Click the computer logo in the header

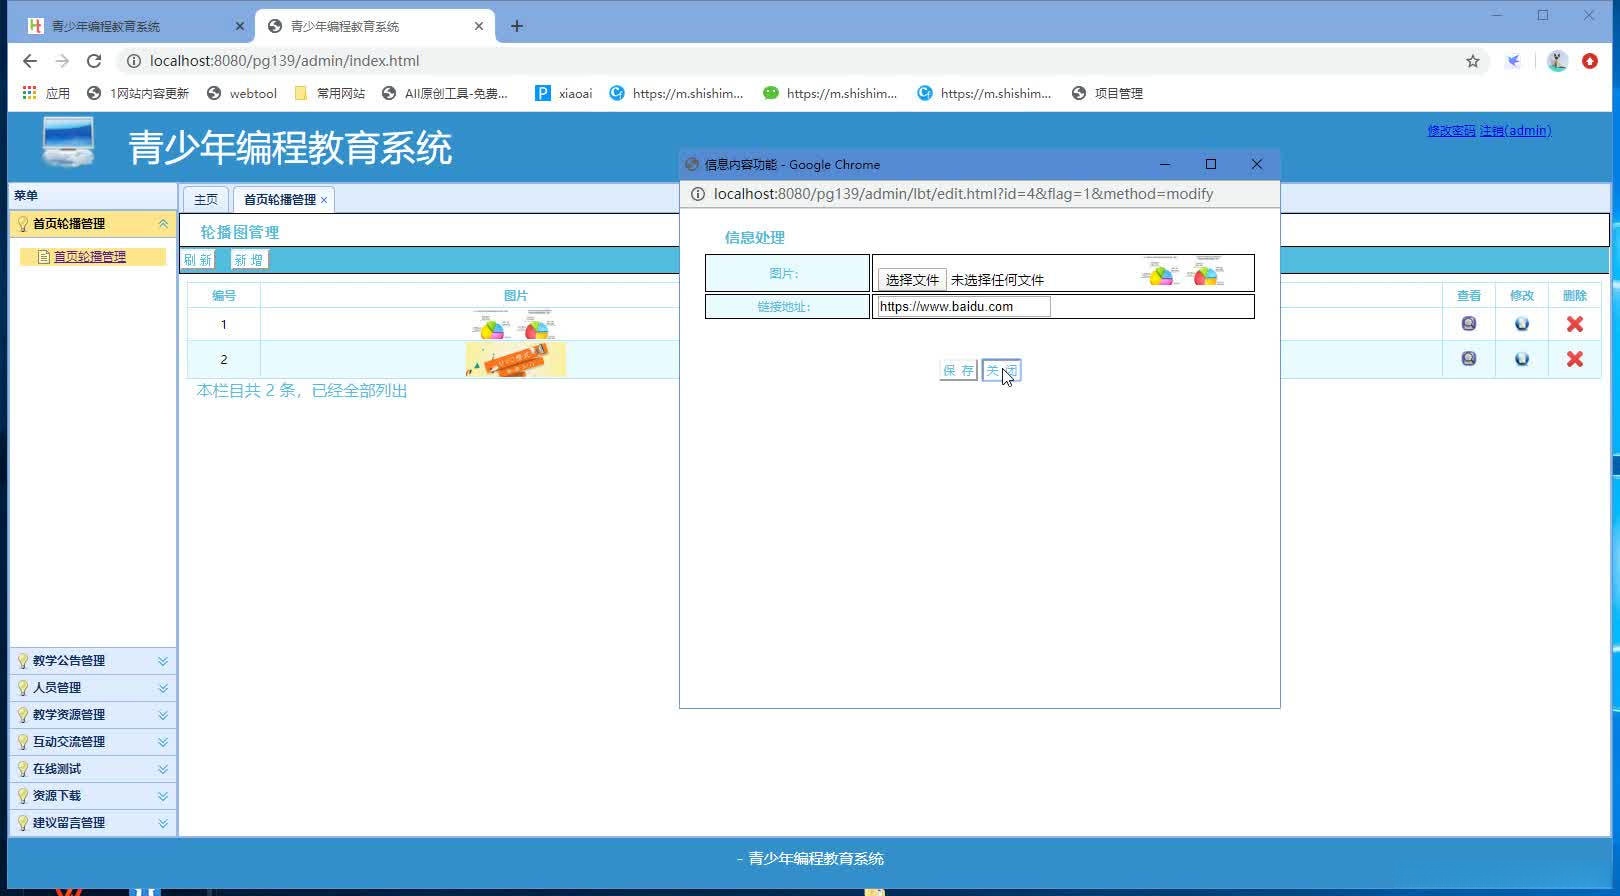68,142
